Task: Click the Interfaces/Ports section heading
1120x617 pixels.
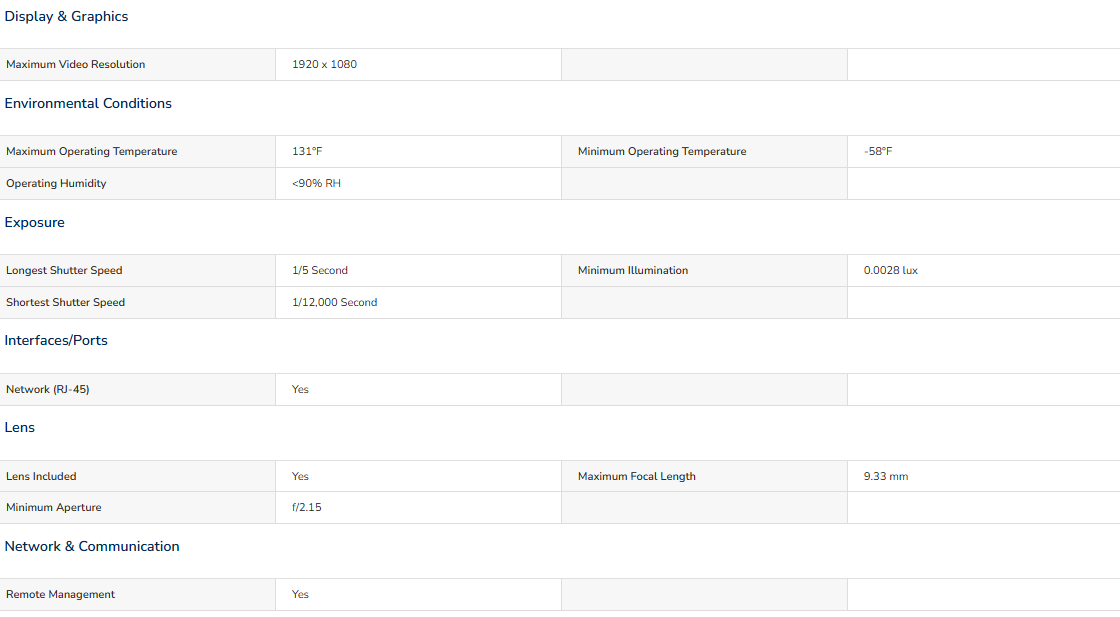Action: pyautogui.click(x=56, y=341)
